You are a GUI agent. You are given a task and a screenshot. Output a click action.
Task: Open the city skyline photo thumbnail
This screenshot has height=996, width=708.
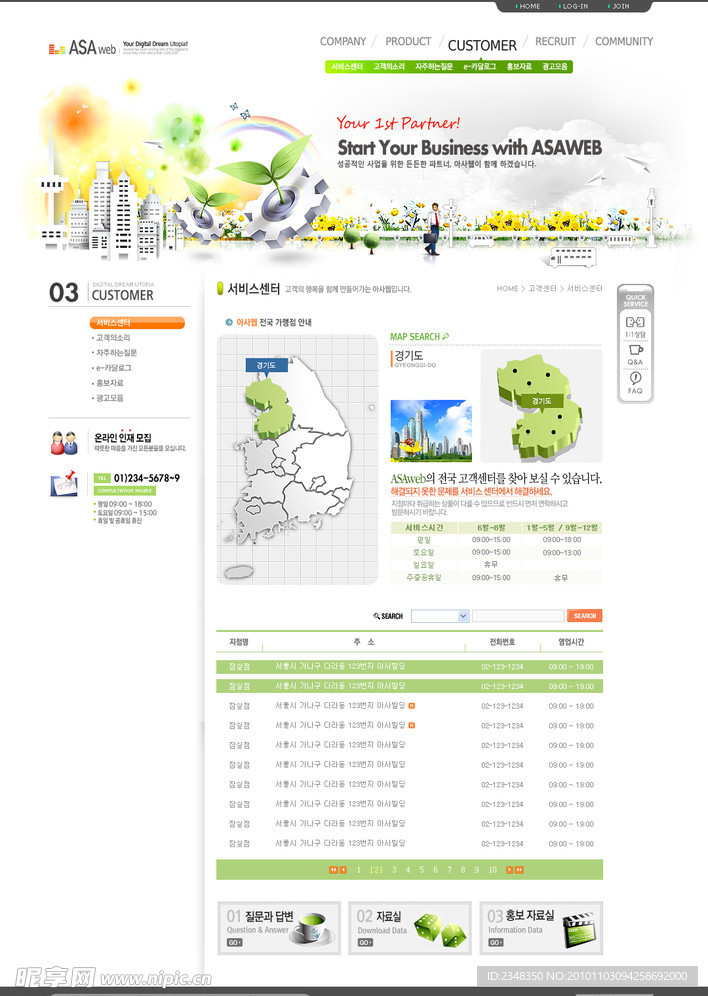[431, 431]
